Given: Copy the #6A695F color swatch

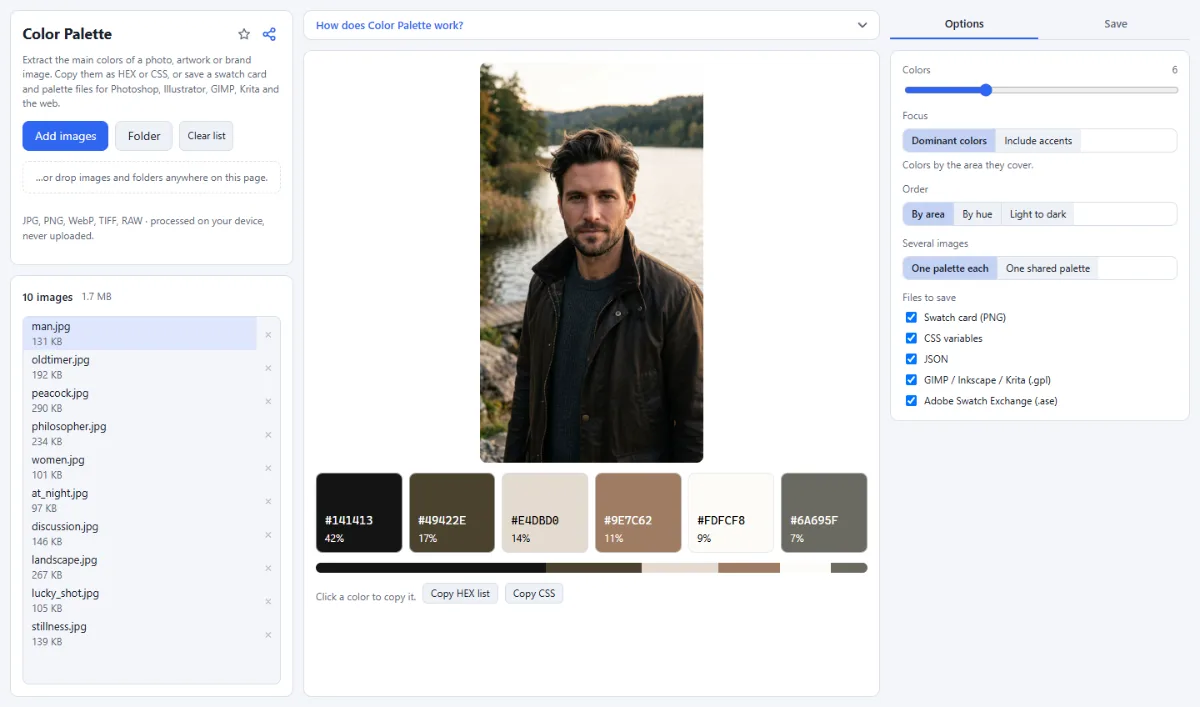Looking at the screenshot, I should click(824, 512).
